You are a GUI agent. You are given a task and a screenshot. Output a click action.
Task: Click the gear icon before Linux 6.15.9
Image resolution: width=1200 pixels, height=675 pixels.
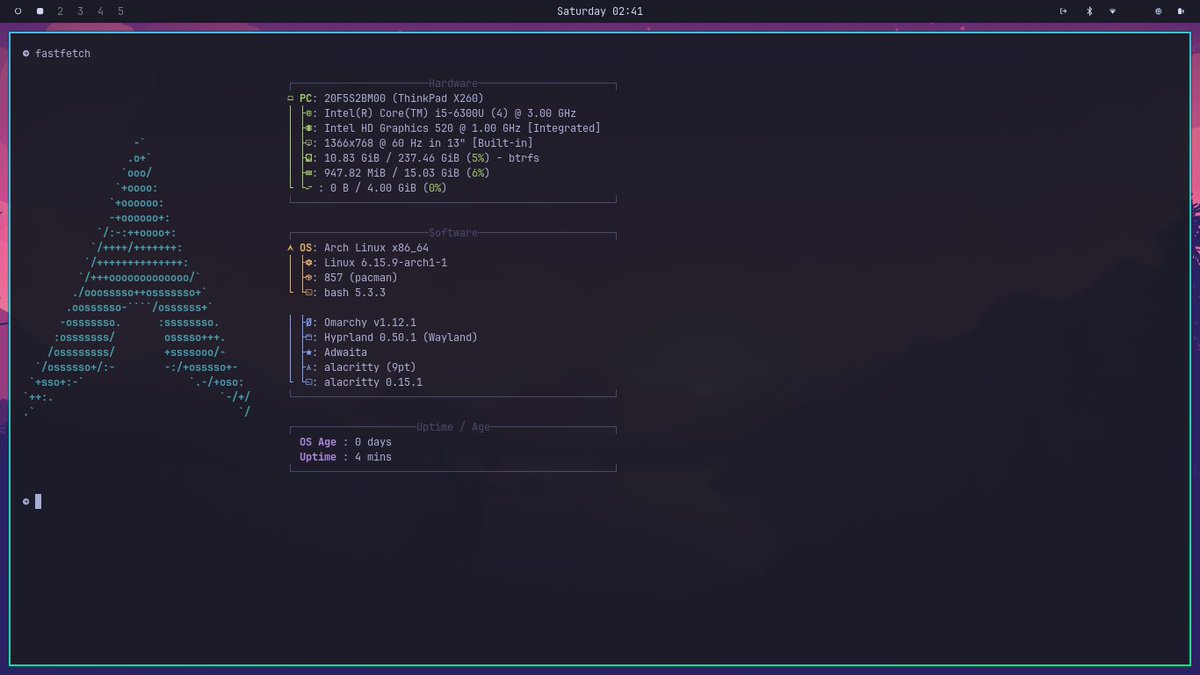click(x=309, y=263)
